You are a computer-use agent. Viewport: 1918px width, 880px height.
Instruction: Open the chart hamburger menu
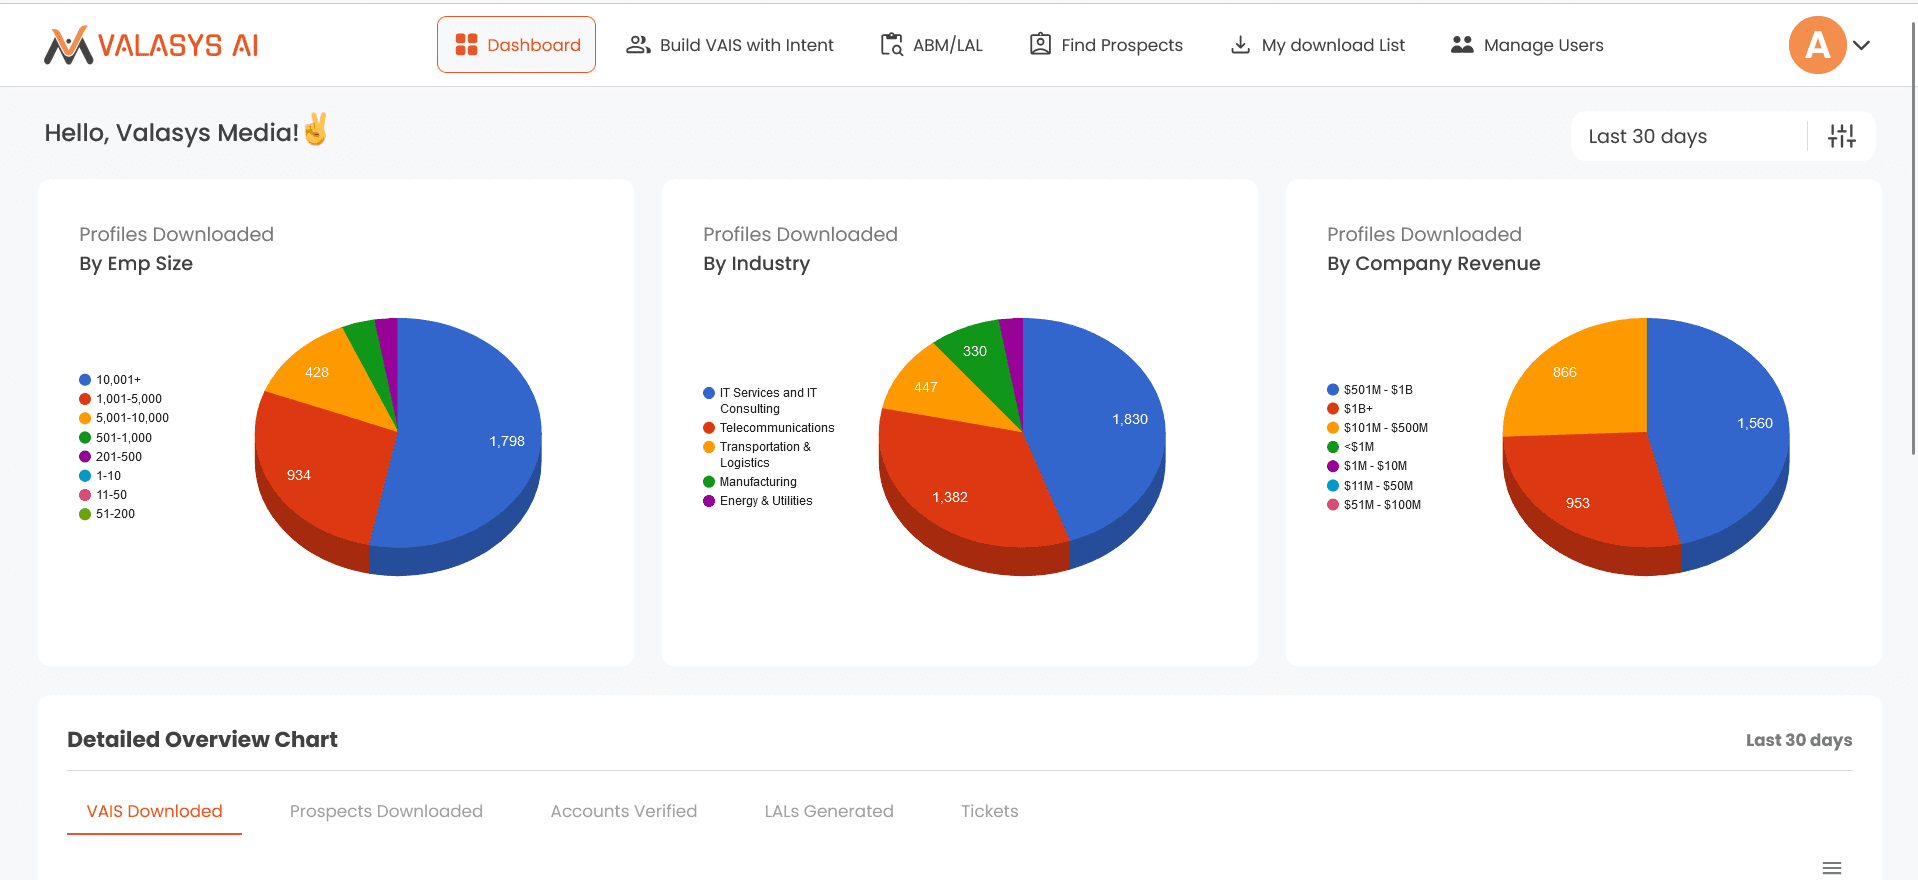tap(1831, 867)
